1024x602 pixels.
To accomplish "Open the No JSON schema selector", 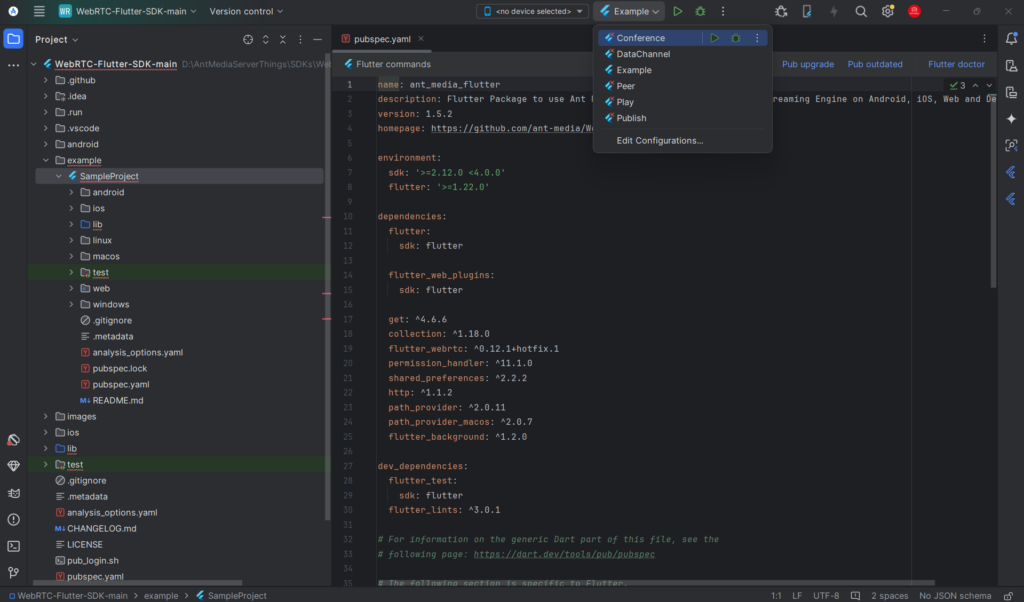I will pyautogui.click(x=955, y=595).
